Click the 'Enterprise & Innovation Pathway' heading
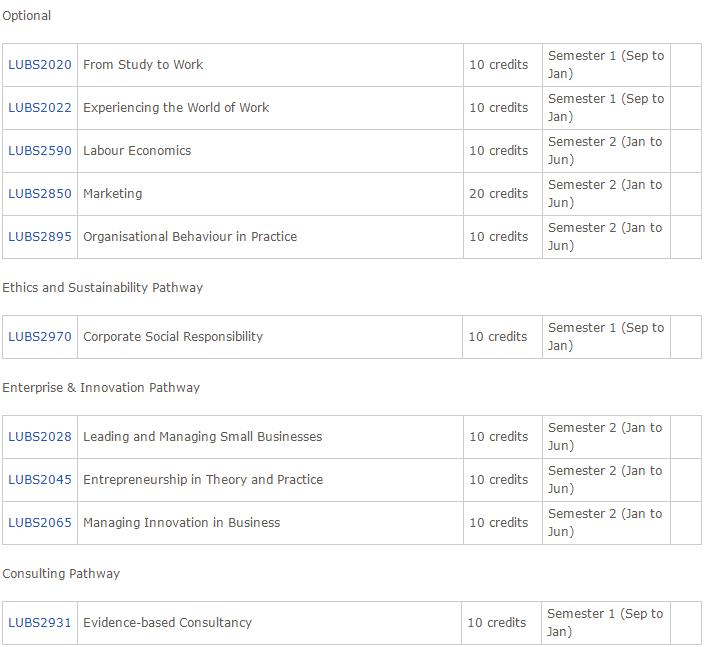This screenshot has height=647, width=704. 101,388
